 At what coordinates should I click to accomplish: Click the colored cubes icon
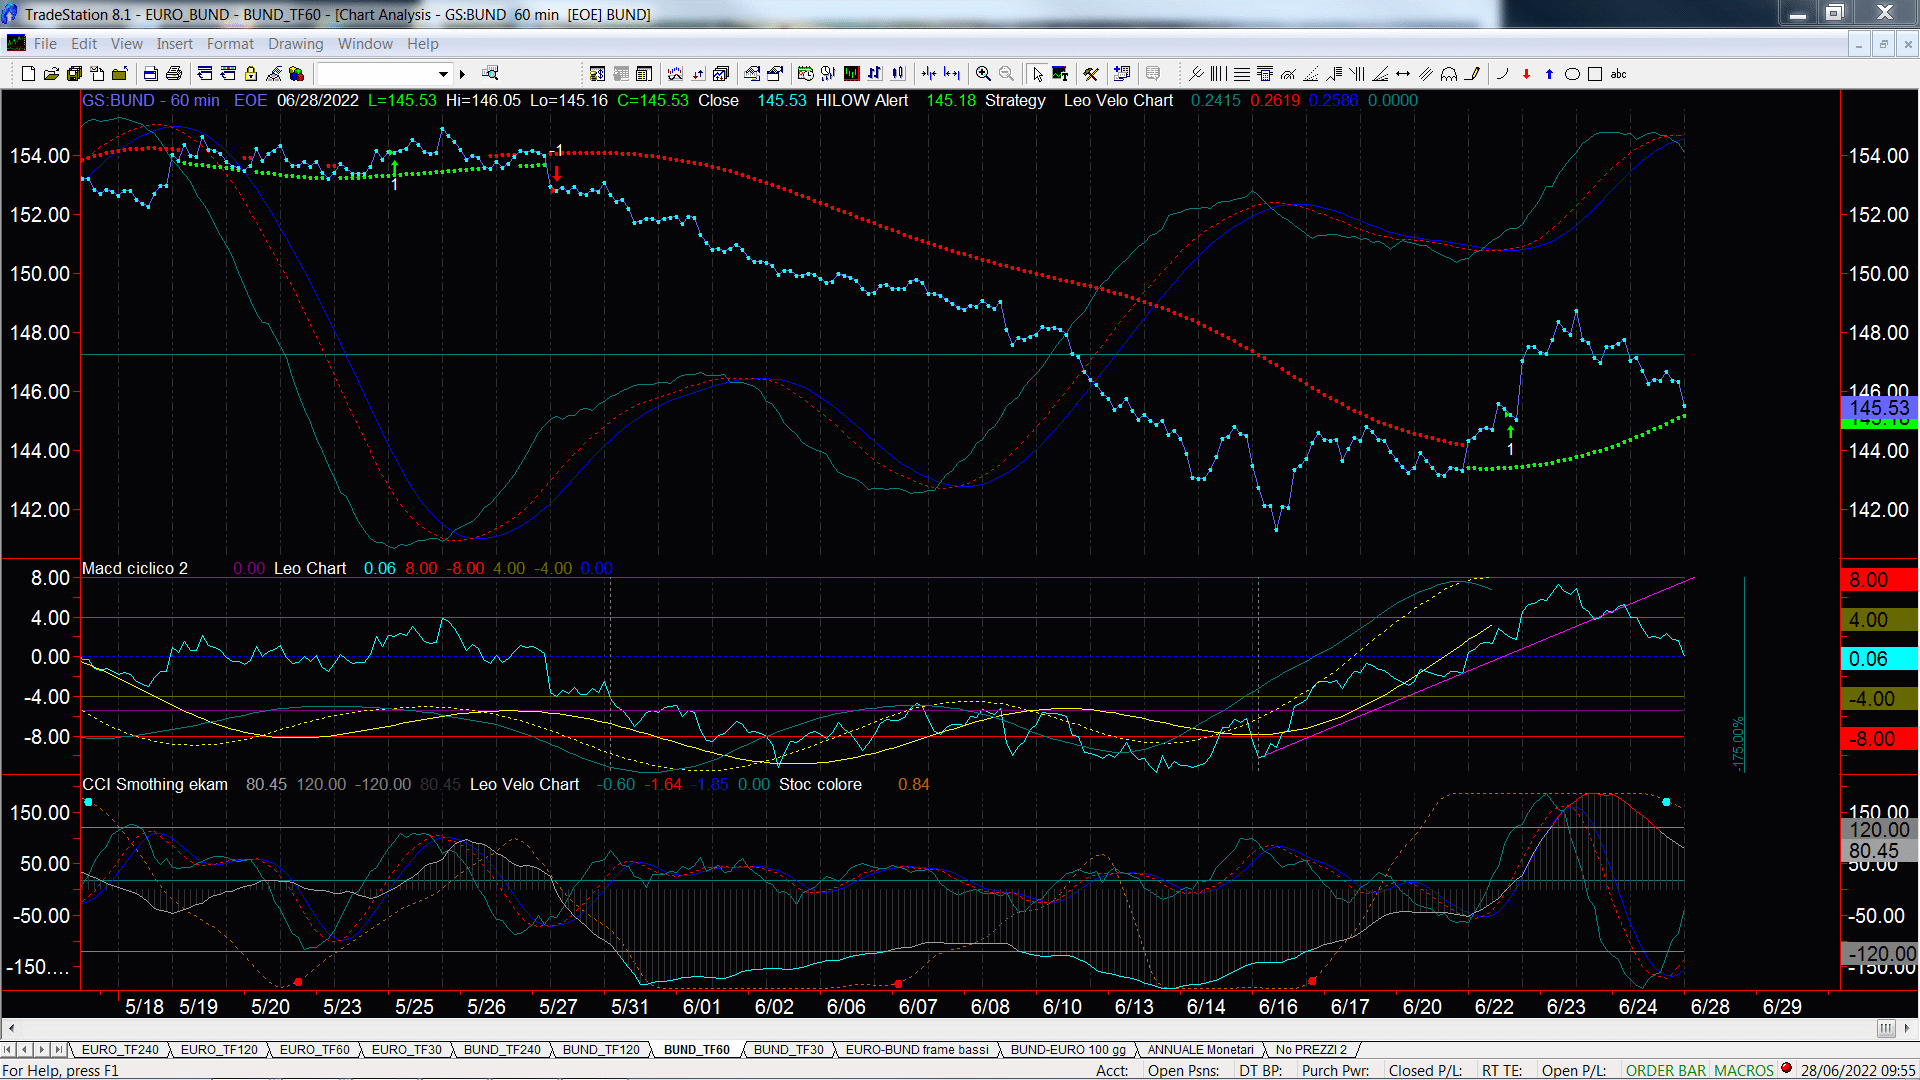click(x=296, y=74)
